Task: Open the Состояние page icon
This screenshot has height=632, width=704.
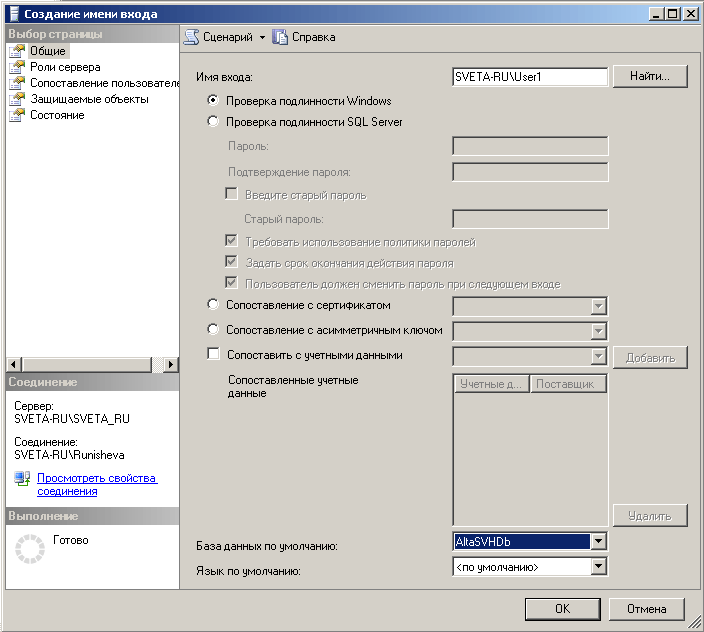Action: tap(17, 115)
